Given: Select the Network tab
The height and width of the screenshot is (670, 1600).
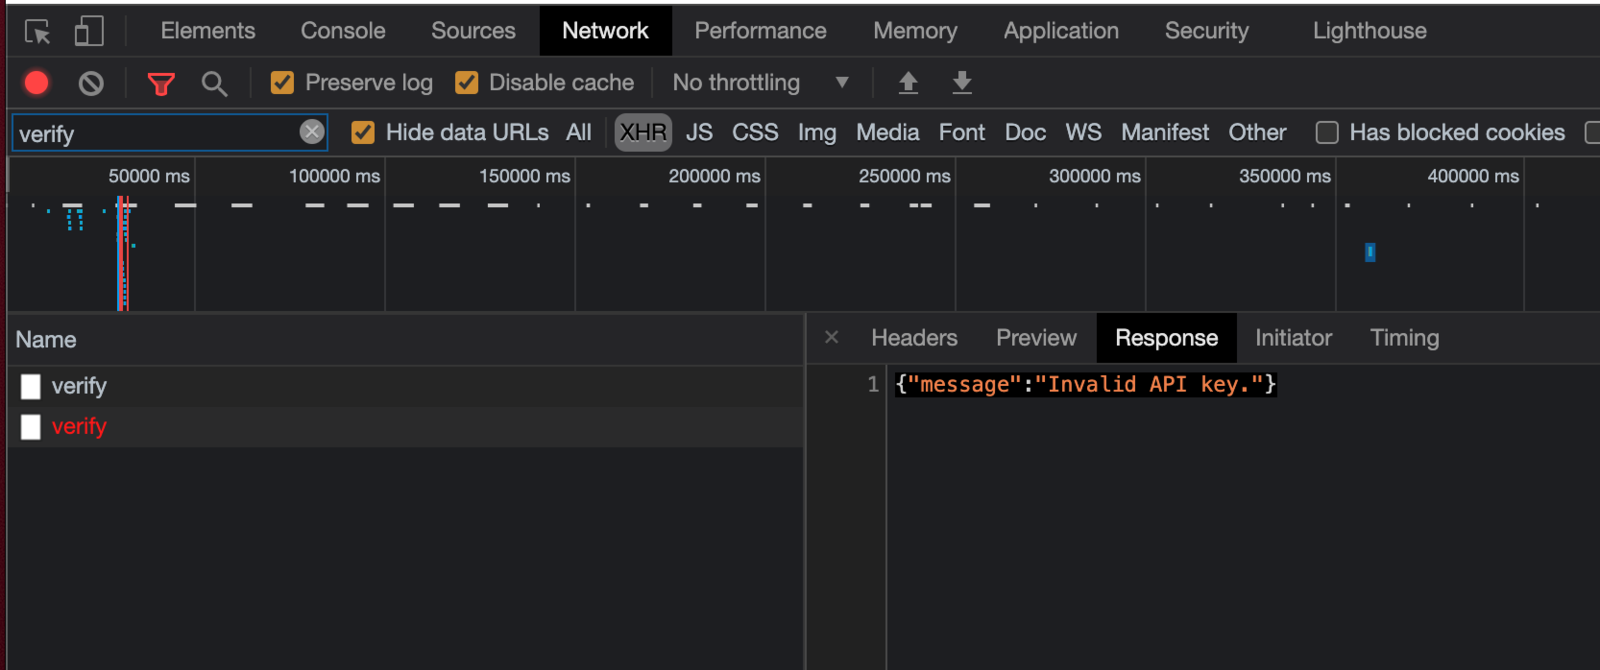Looking at the screenshot, I should click(605, 31).
